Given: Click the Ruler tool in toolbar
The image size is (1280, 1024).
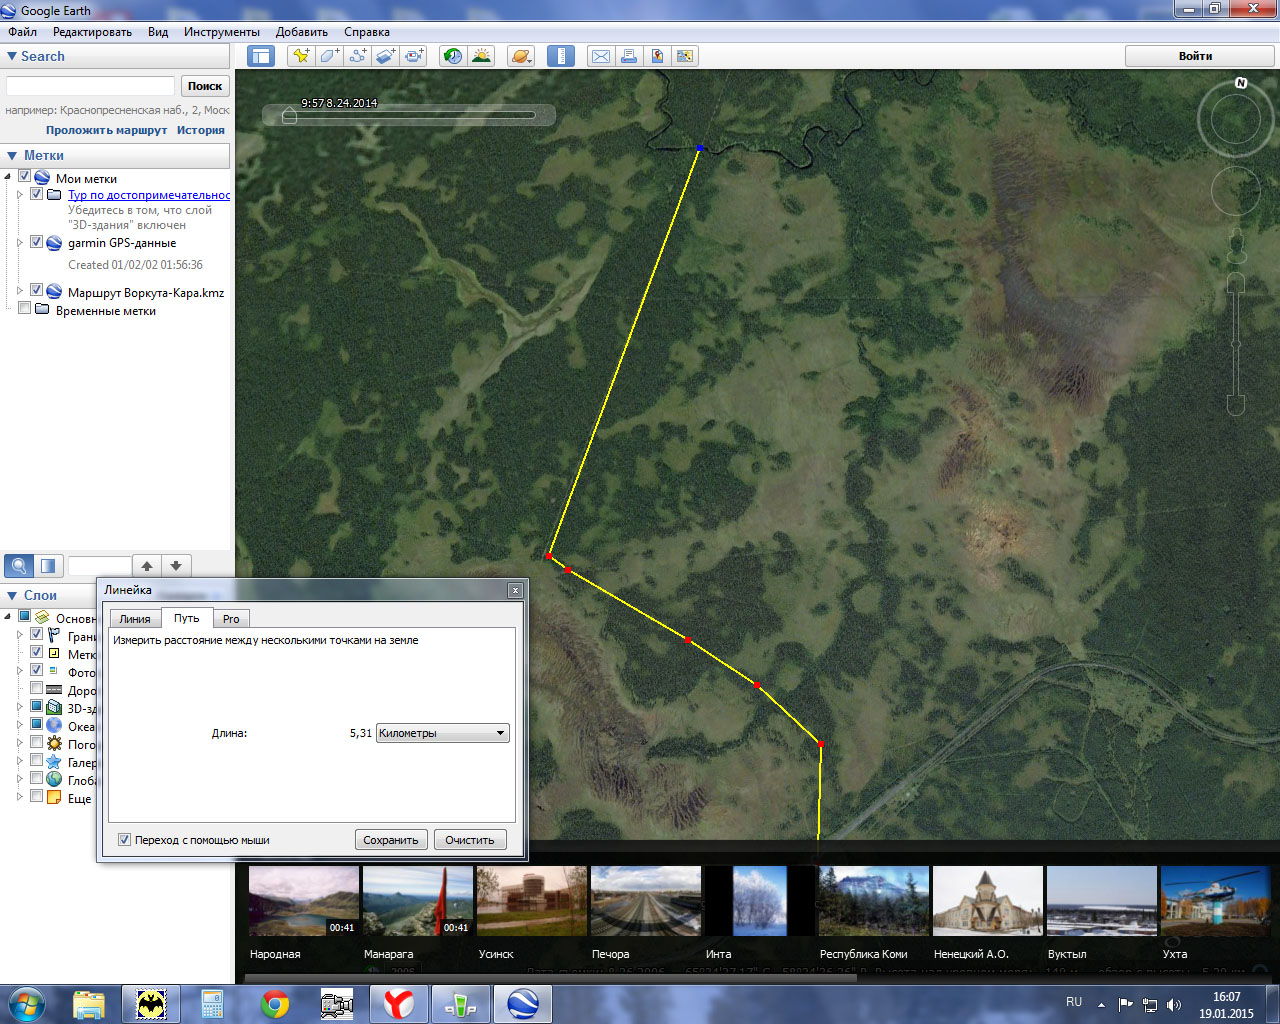Looking at the screenshot, I should [x=561, y=56].
